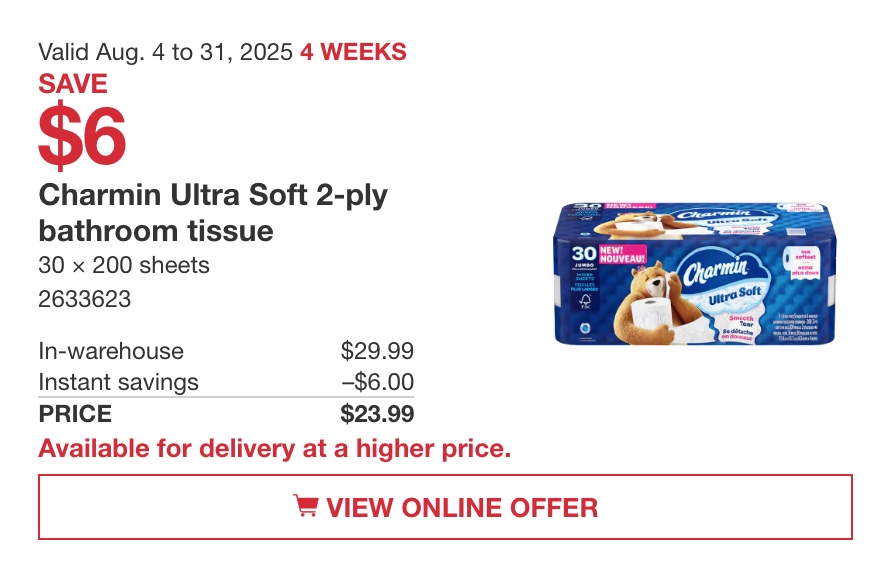This screenshot has width=886, height=576.
Task: Click the NEW! NOUVEAU! badge on package
Action: (622, 254)
